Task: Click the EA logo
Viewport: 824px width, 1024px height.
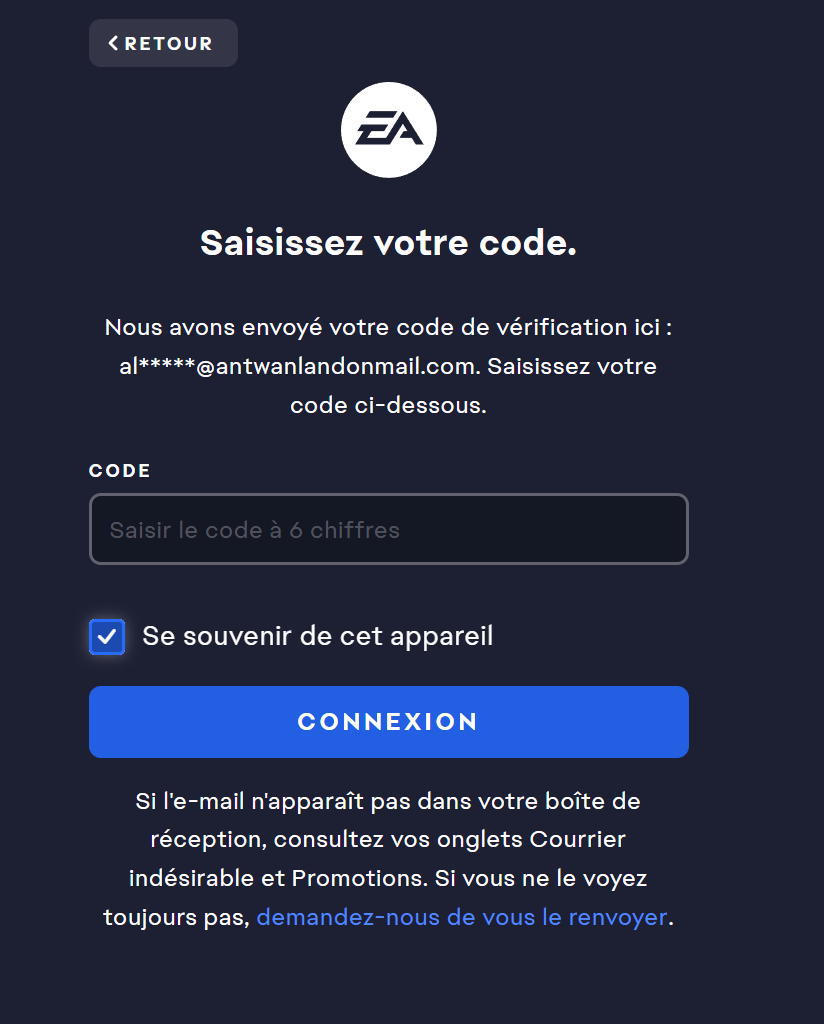Action: (x=388, y=130)
